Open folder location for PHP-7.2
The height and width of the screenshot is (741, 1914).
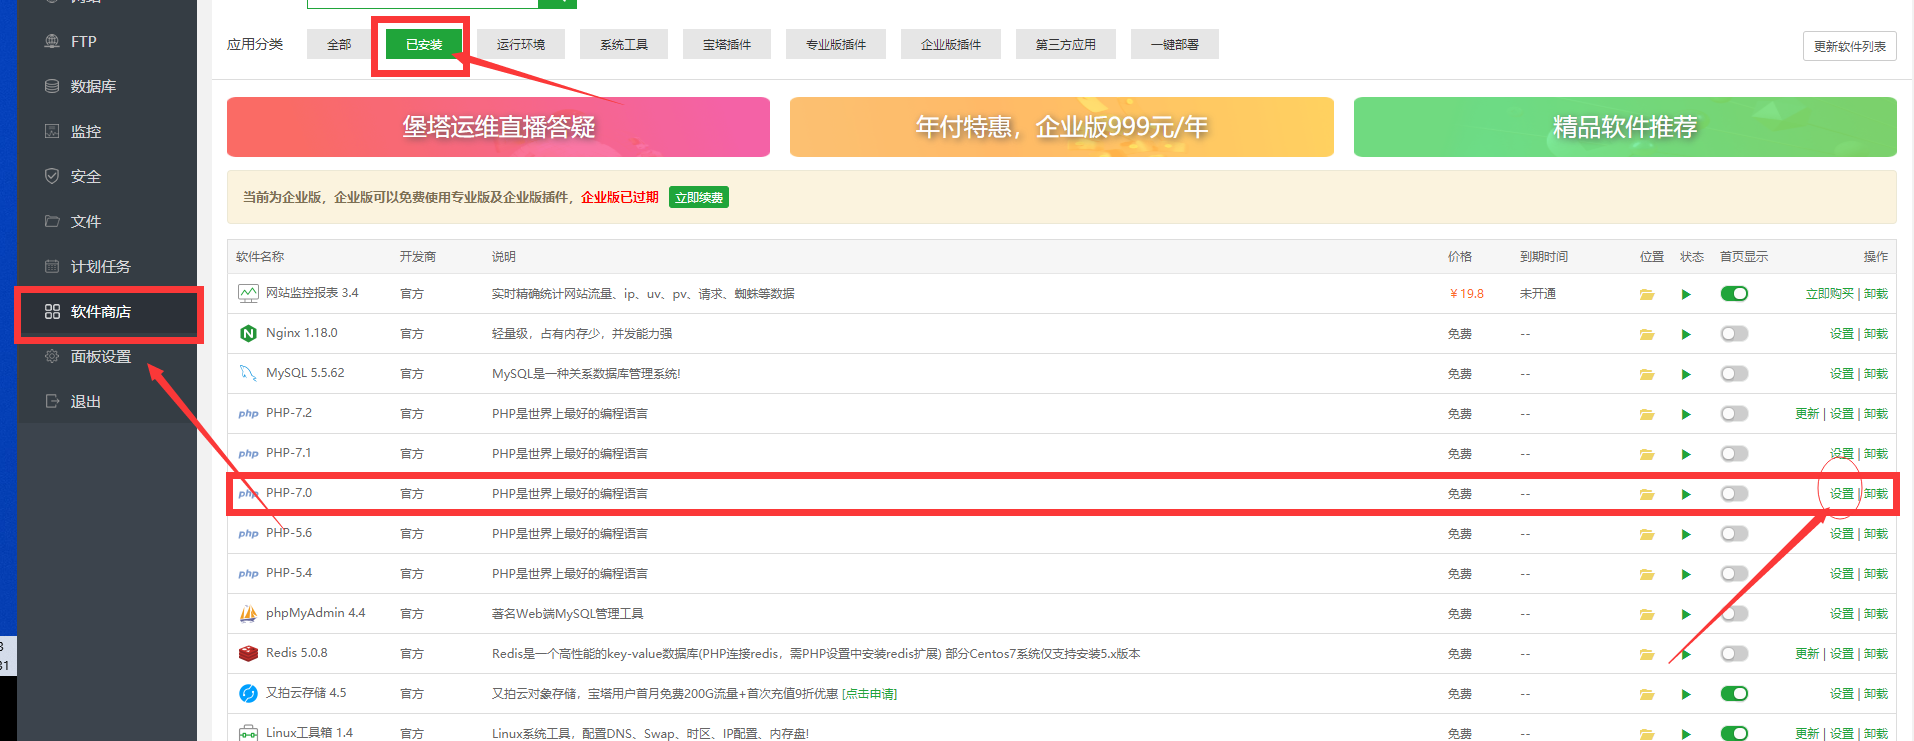click(x=1647, y=414)
